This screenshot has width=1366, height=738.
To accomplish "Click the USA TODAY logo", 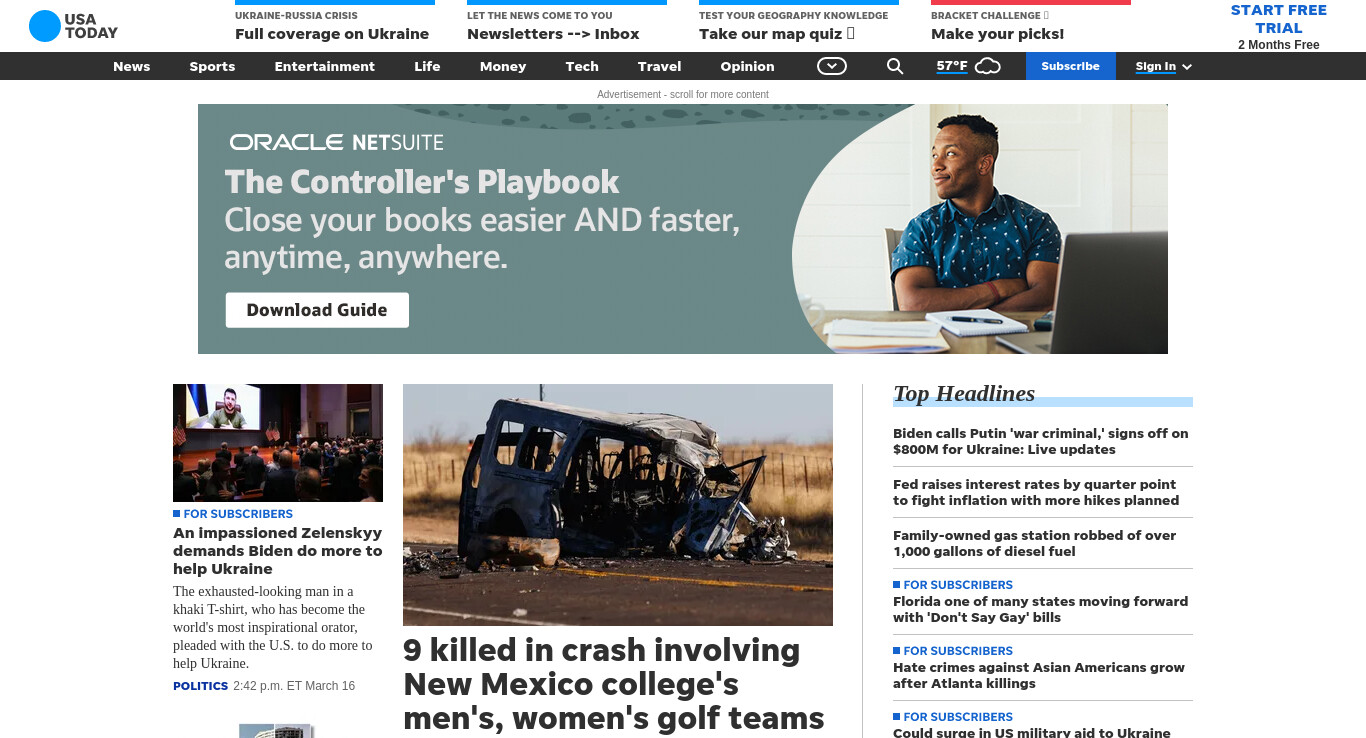I will [x=73, y=26].
